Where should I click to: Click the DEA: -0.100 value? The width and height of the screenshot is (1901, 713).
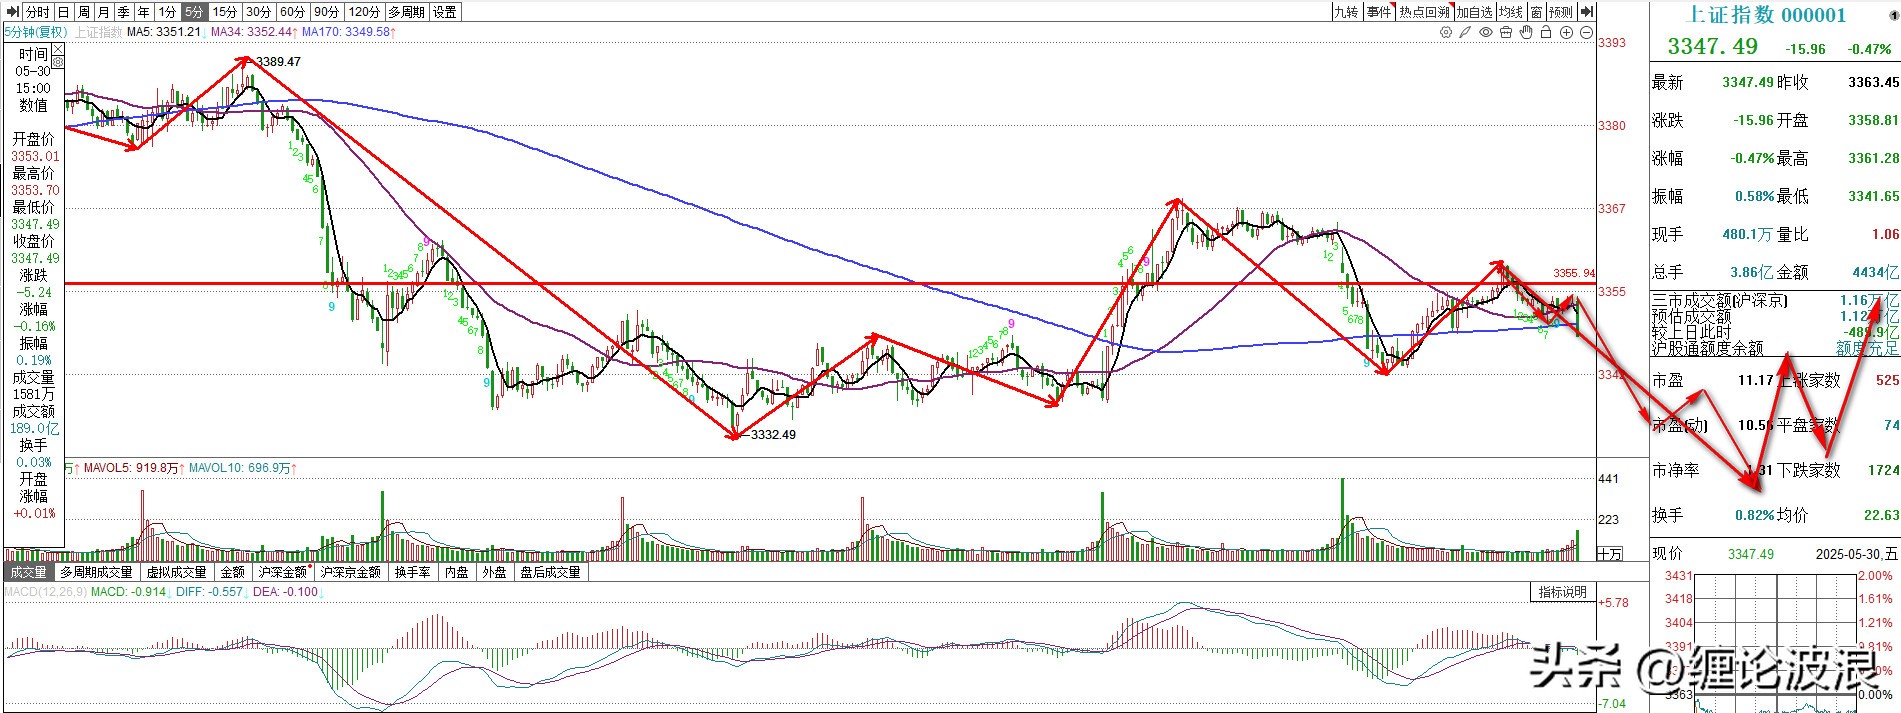[x=283, y=592]
